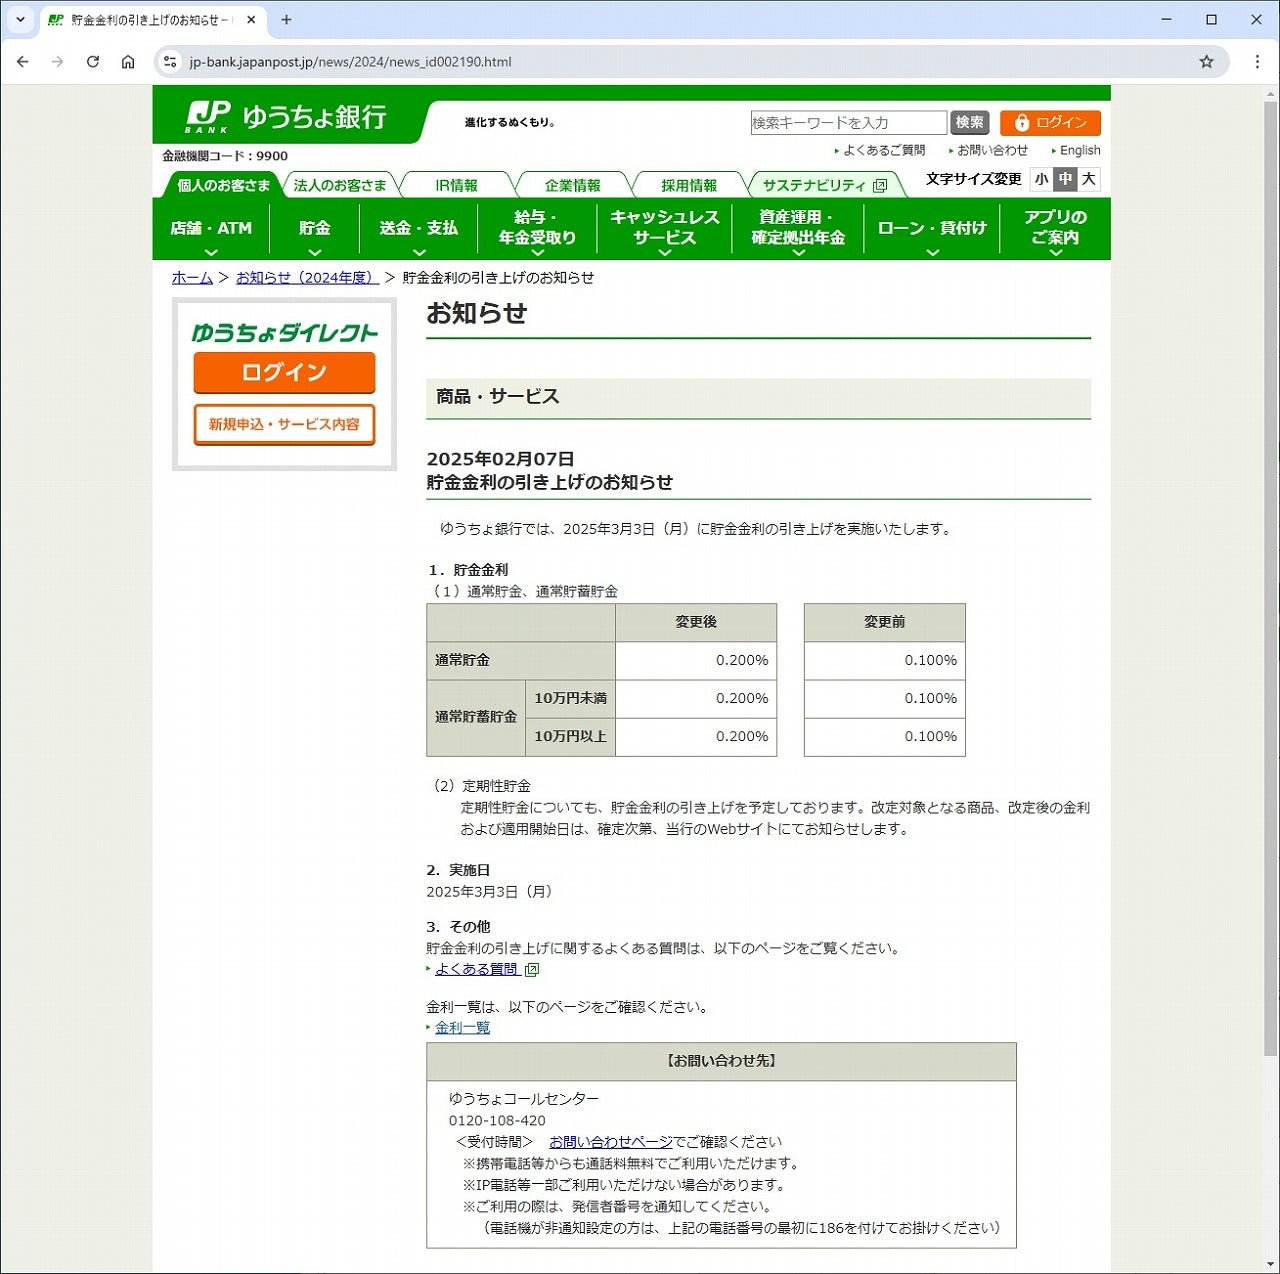
Task: Bookmark this page with the star icon
Action: click(x=1207, y=61)
